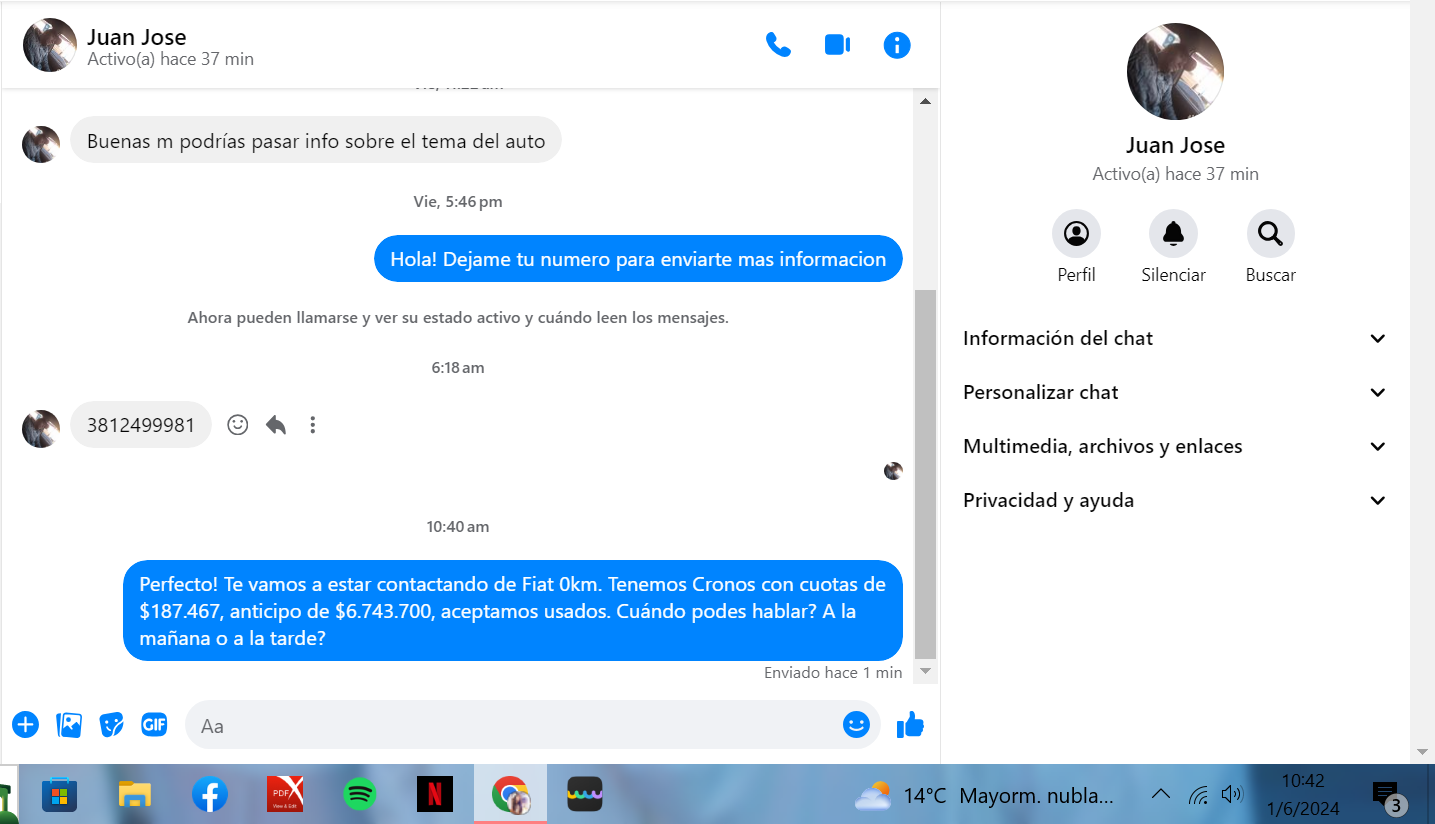Open more options for the 3812499981 message
The image size is (1435, 824).
313,425
